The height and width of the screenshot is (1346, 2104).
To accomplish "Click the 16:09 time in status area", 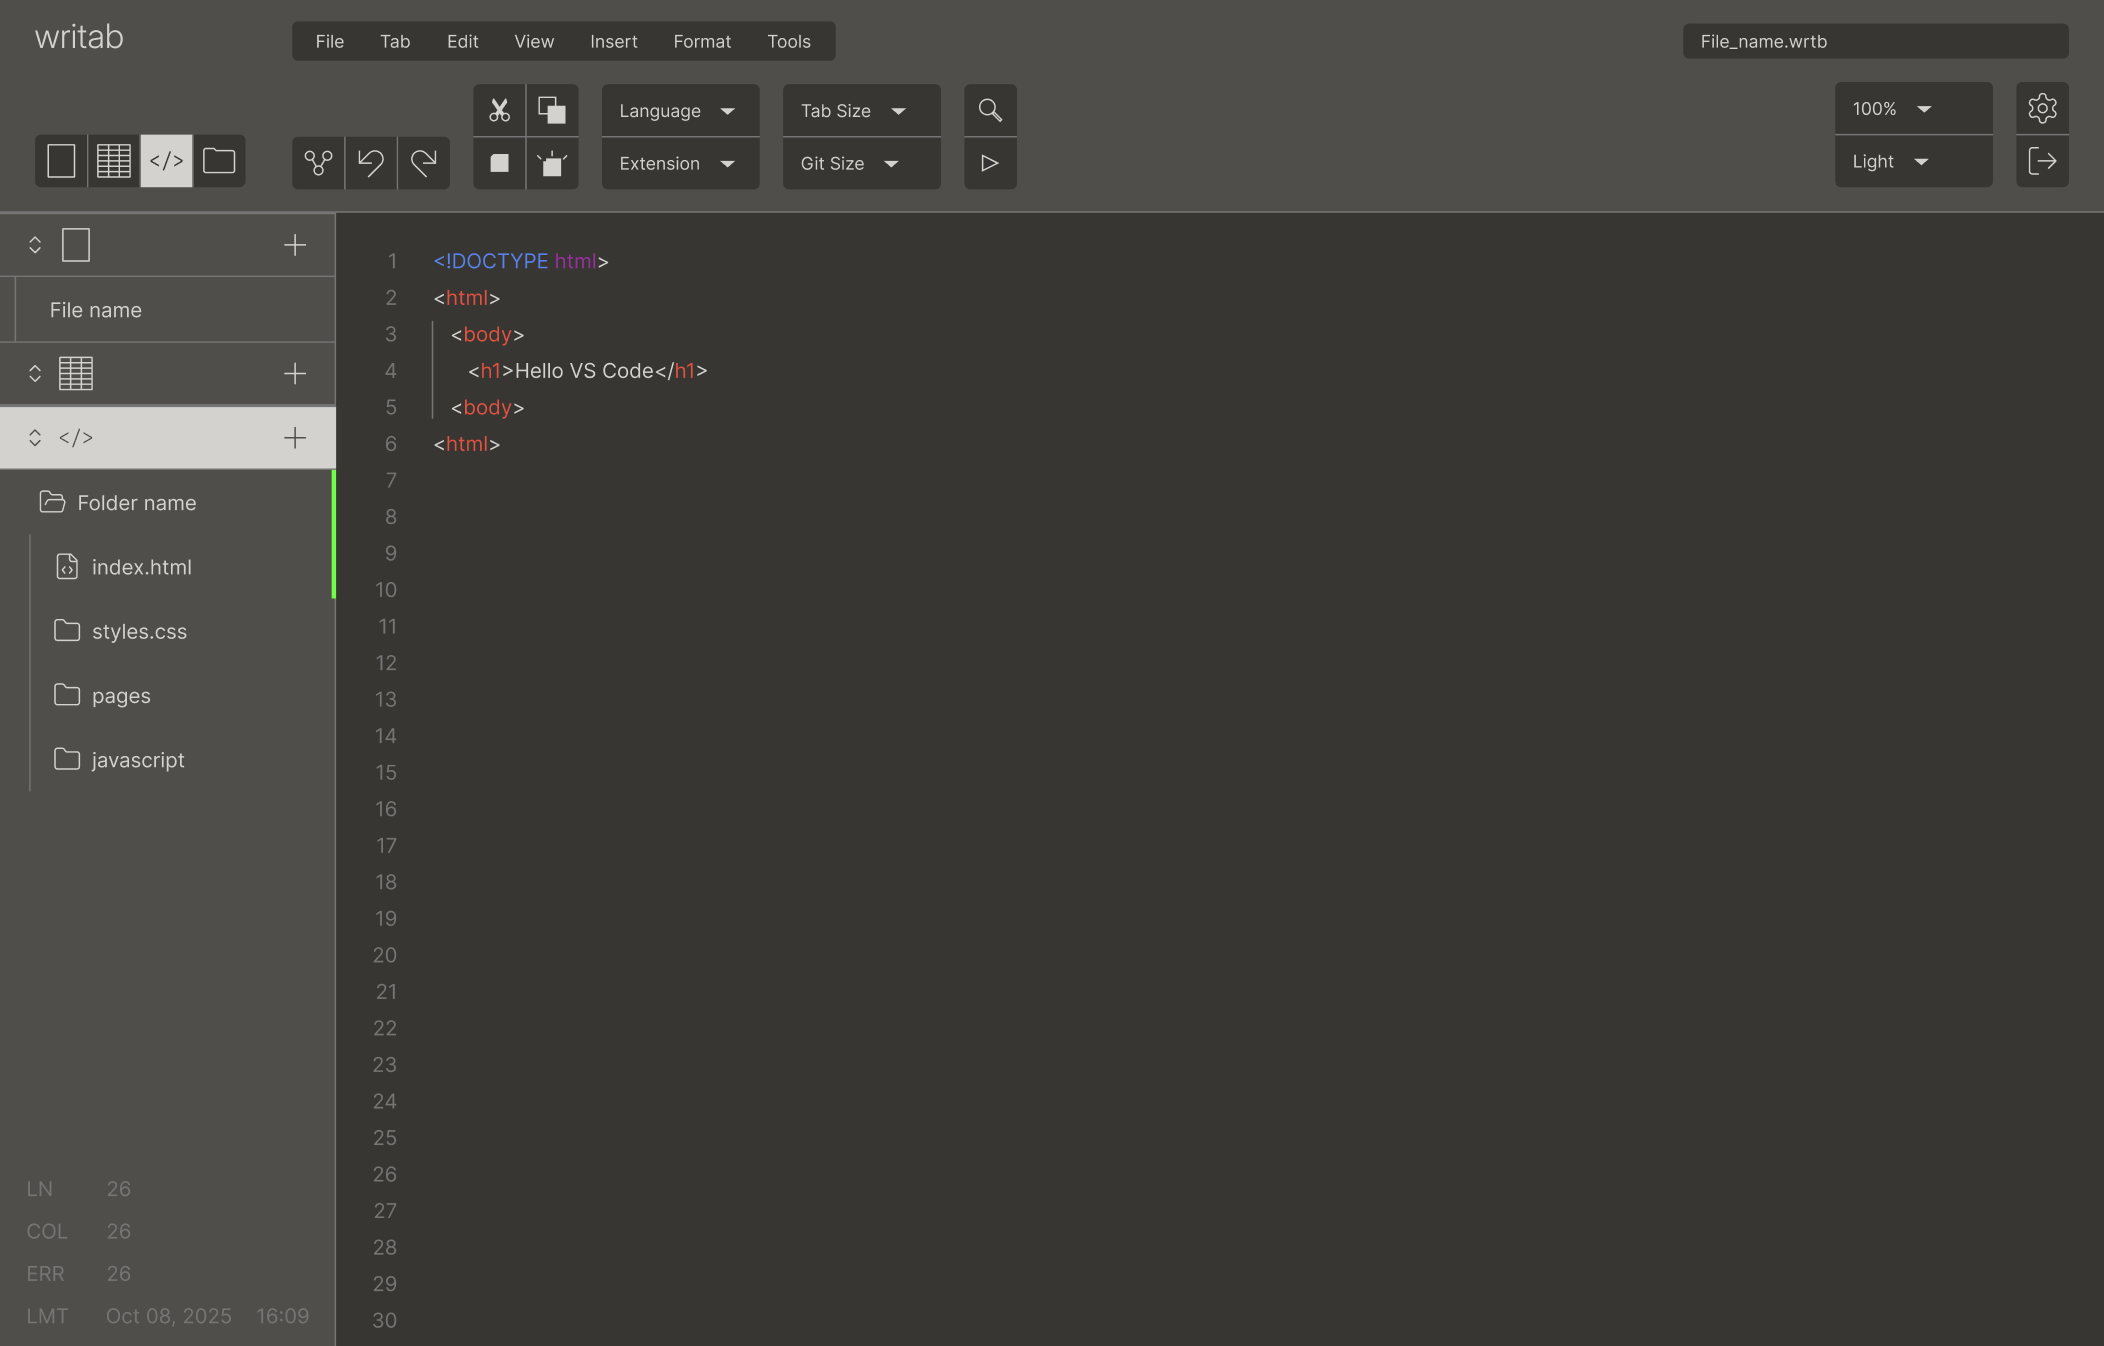I will (x=283, y=1316).
